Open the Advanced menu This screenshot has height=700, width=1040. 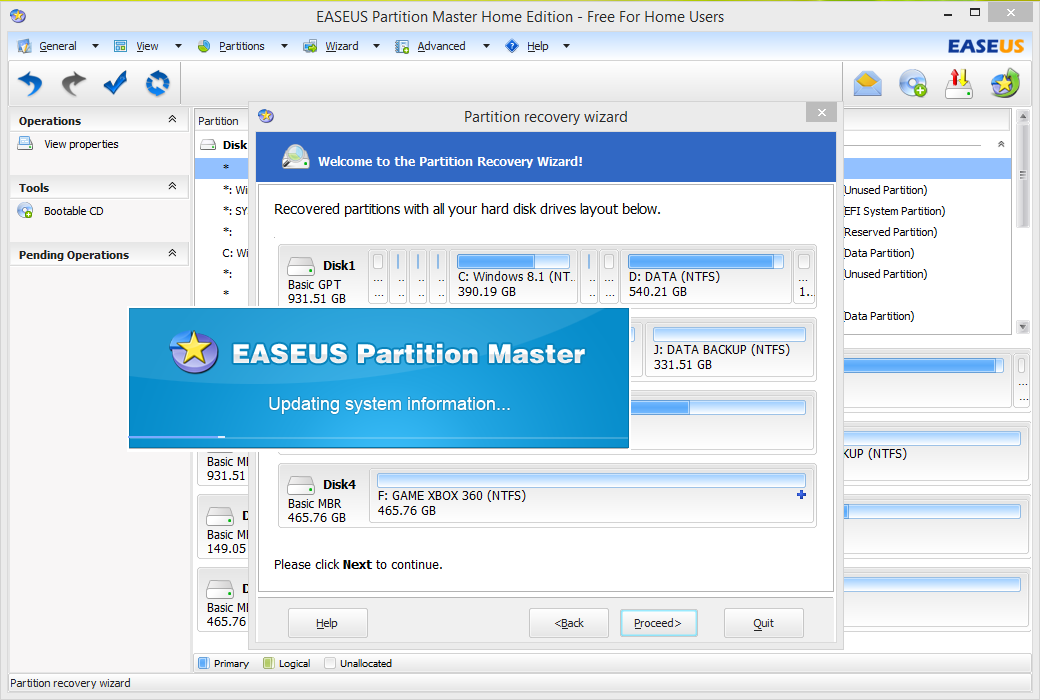pos(441,46)
